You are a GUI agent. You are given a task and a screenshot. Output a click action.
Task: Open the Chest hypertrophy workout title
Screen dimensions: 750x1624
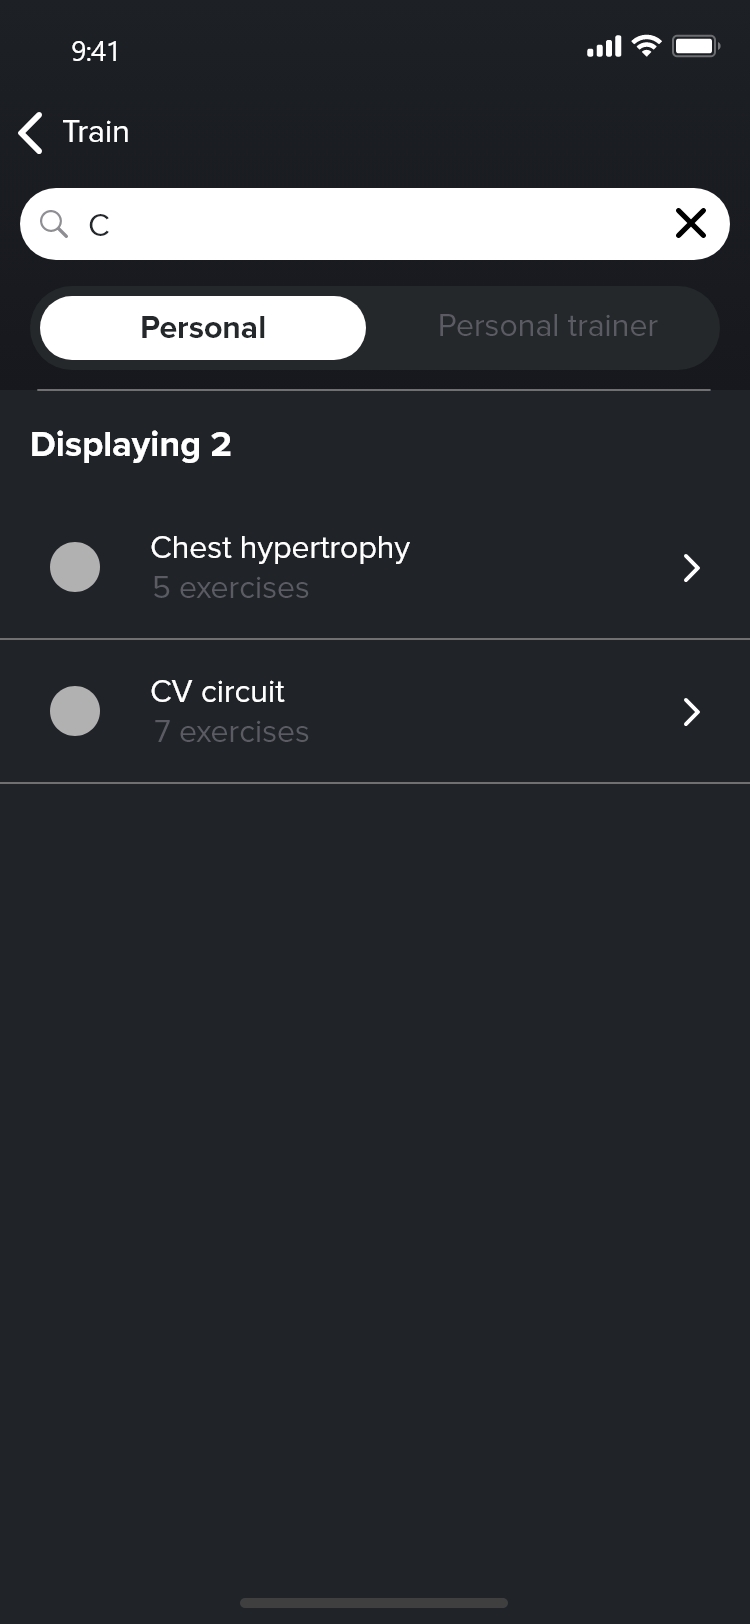[280, 548]
